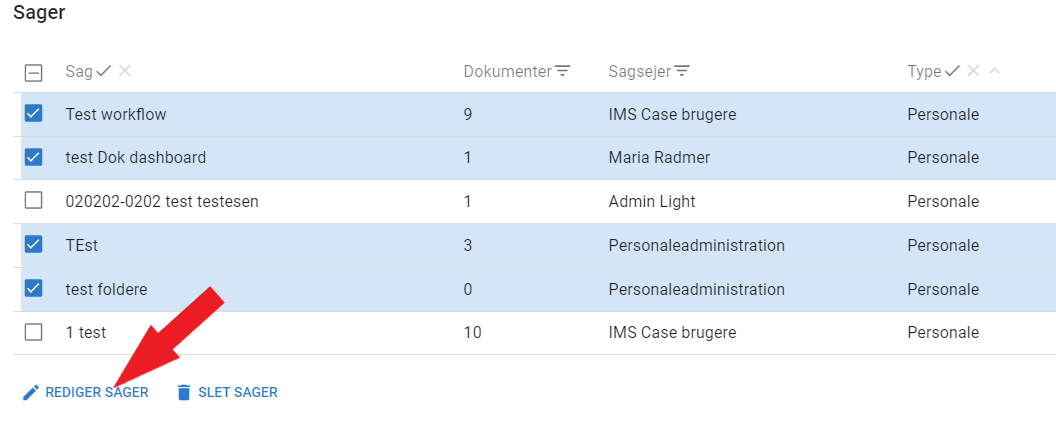Click the Sagsejer column header
1056x422 pixels.
[x=640, y=71]
